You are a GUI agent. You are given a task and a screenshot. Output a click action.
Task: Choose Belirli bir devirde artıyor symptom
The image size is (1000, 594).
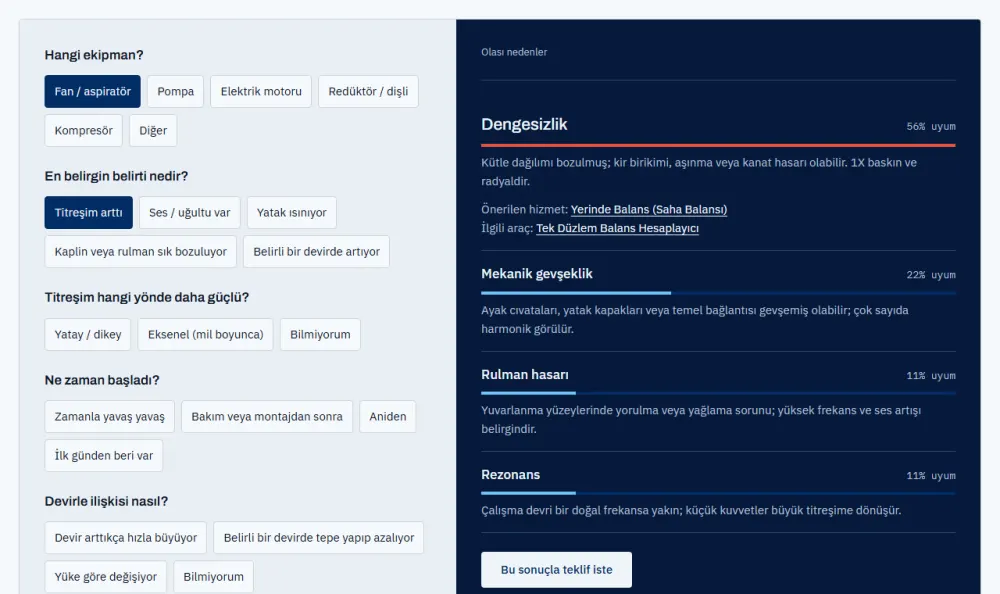[x=316, y=251]
